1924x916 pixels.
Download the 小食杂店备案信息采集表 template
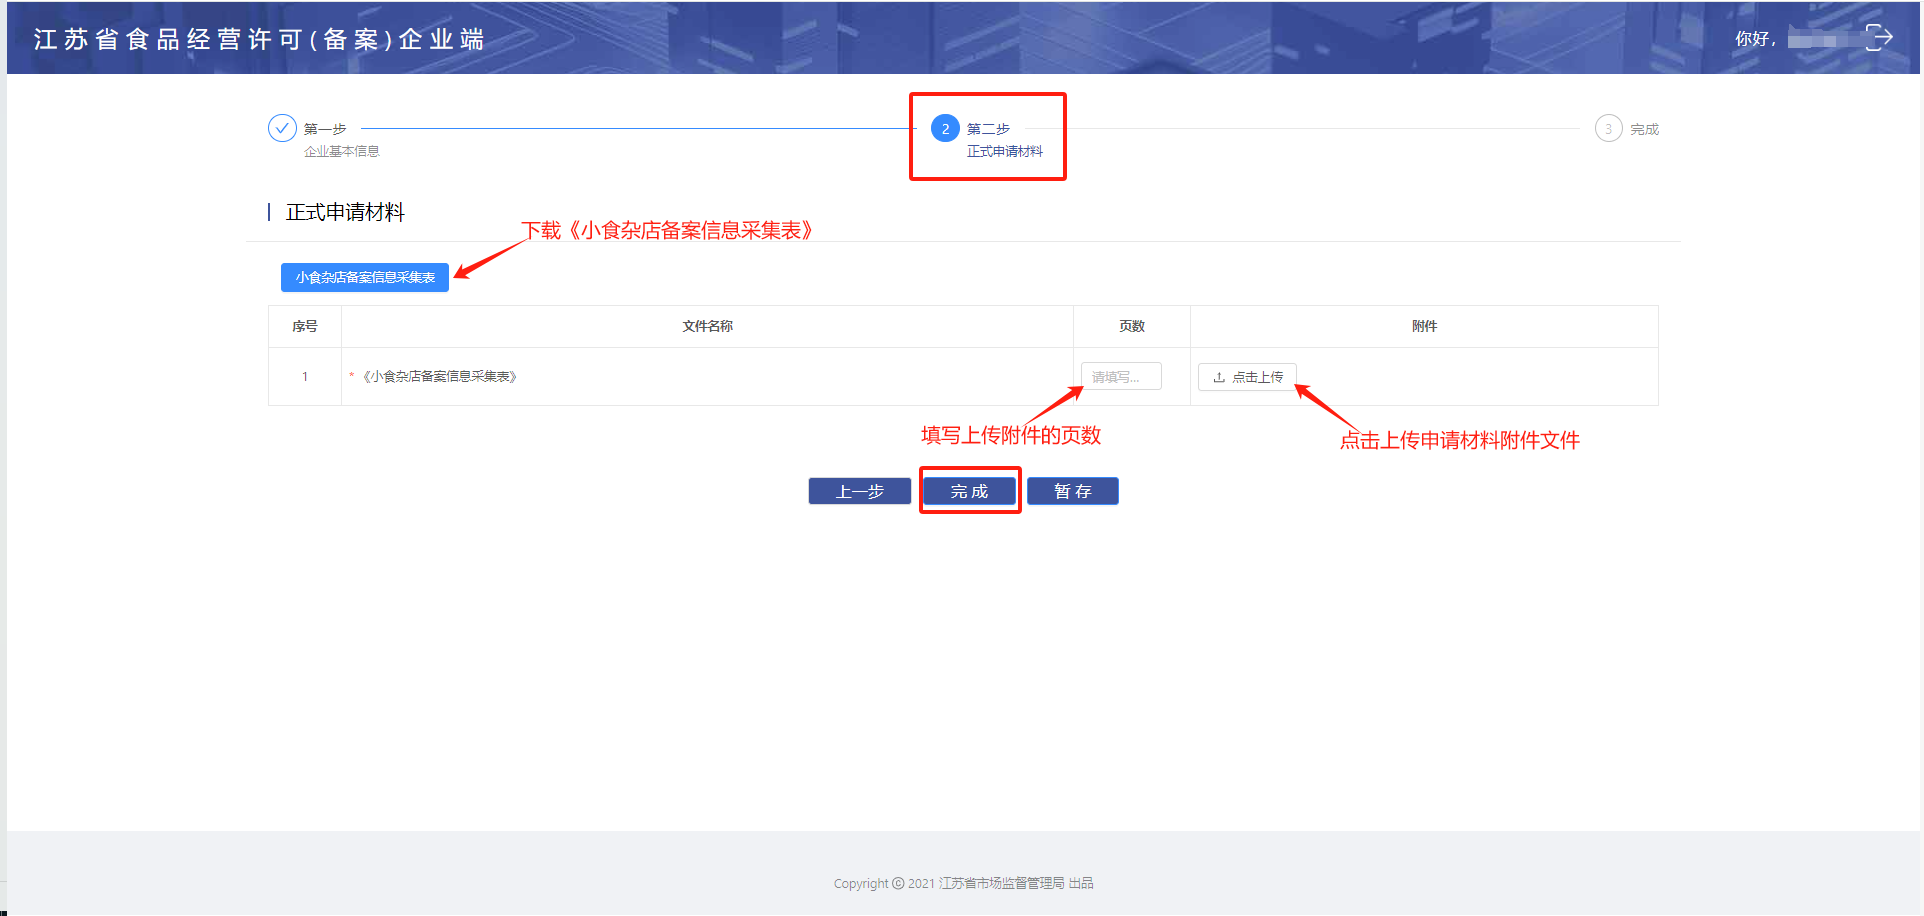[365, 277]
